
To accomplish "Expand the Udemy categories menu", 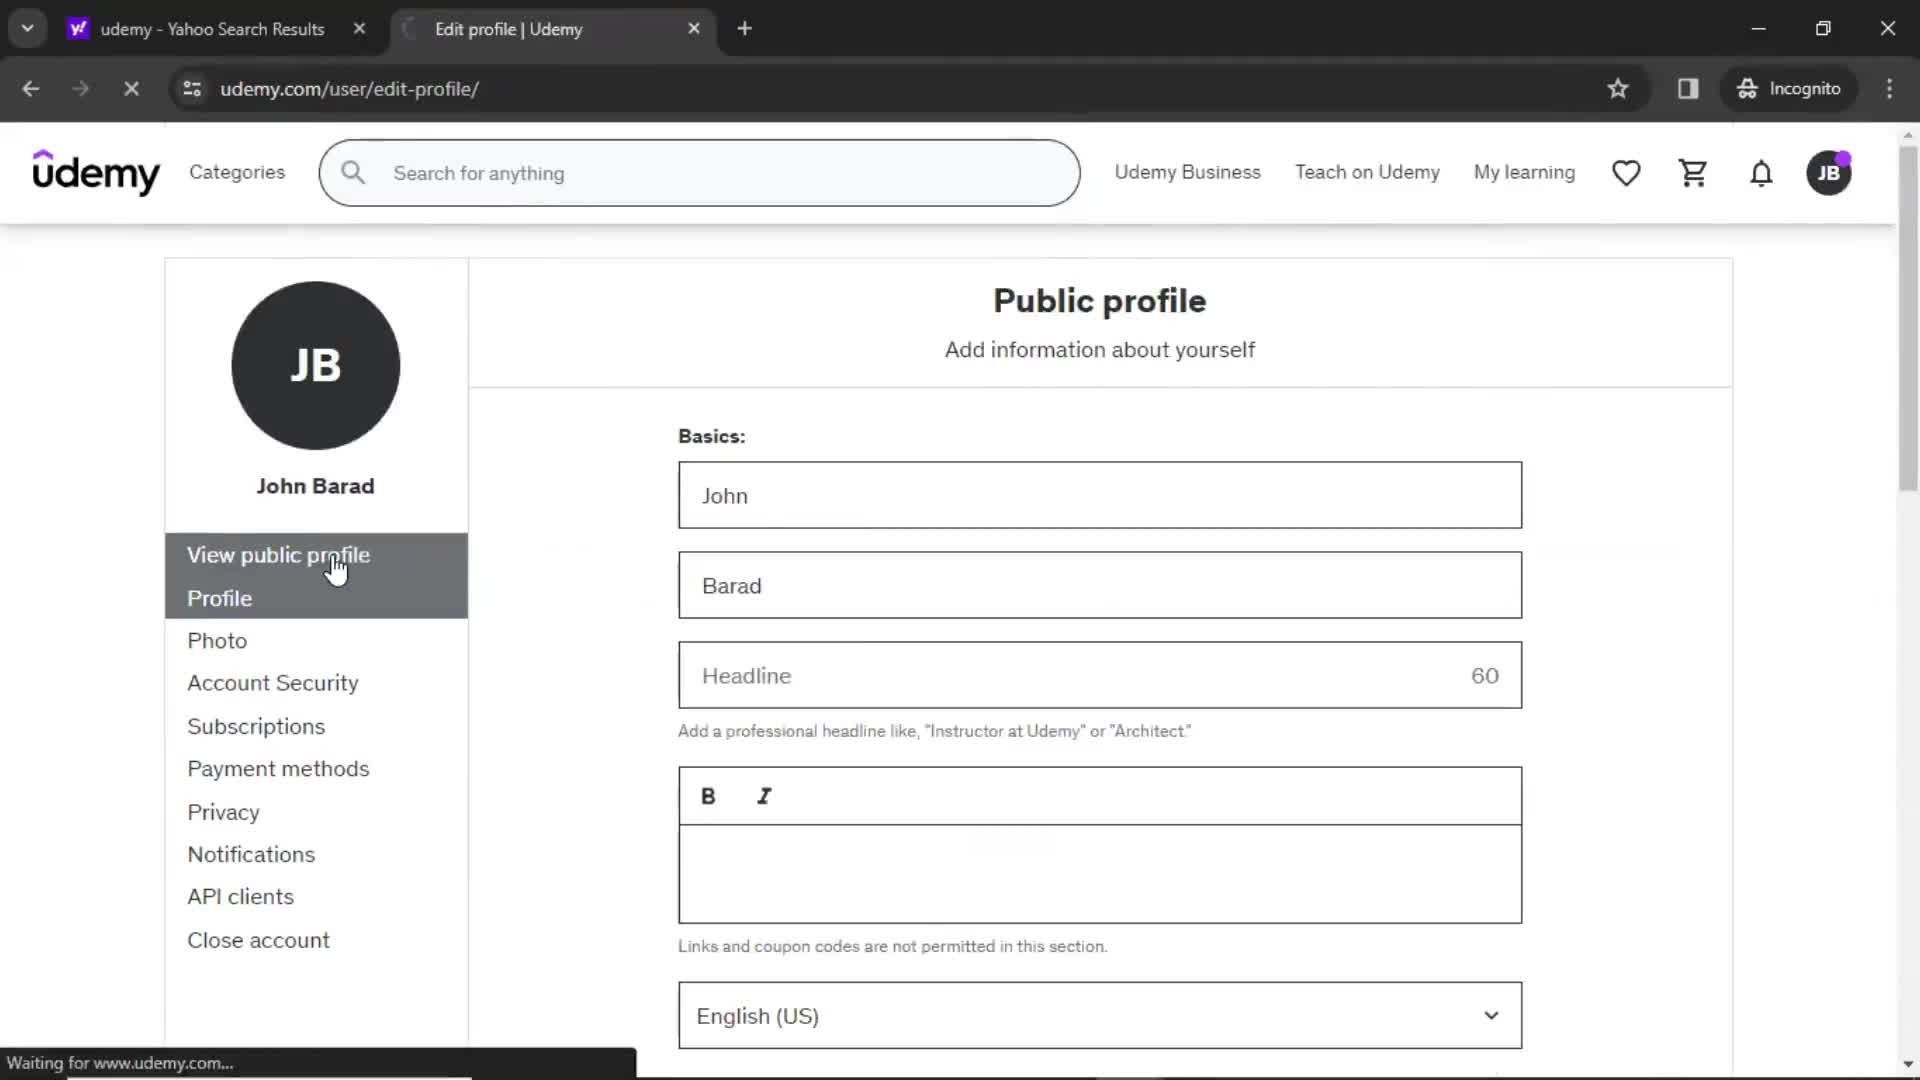I will point(237,173).
